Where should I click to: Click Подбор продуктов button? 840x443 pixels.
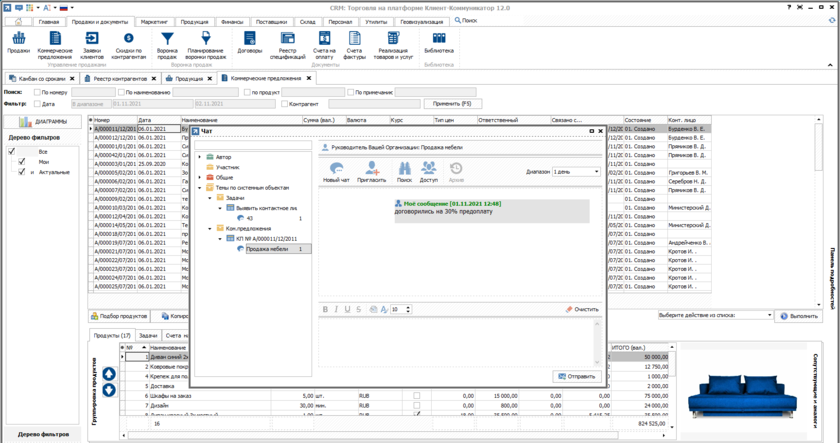tap(119, 316)
